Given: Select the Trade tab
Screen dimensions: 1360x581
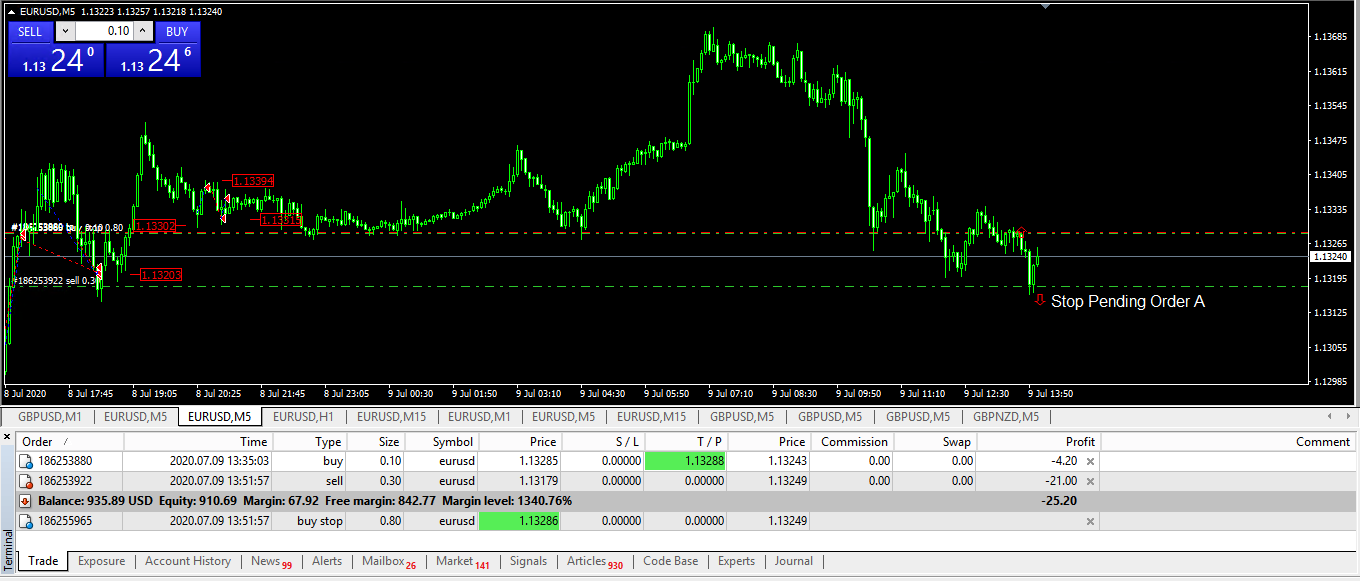Looking at the screenshot, I should 43,561.
